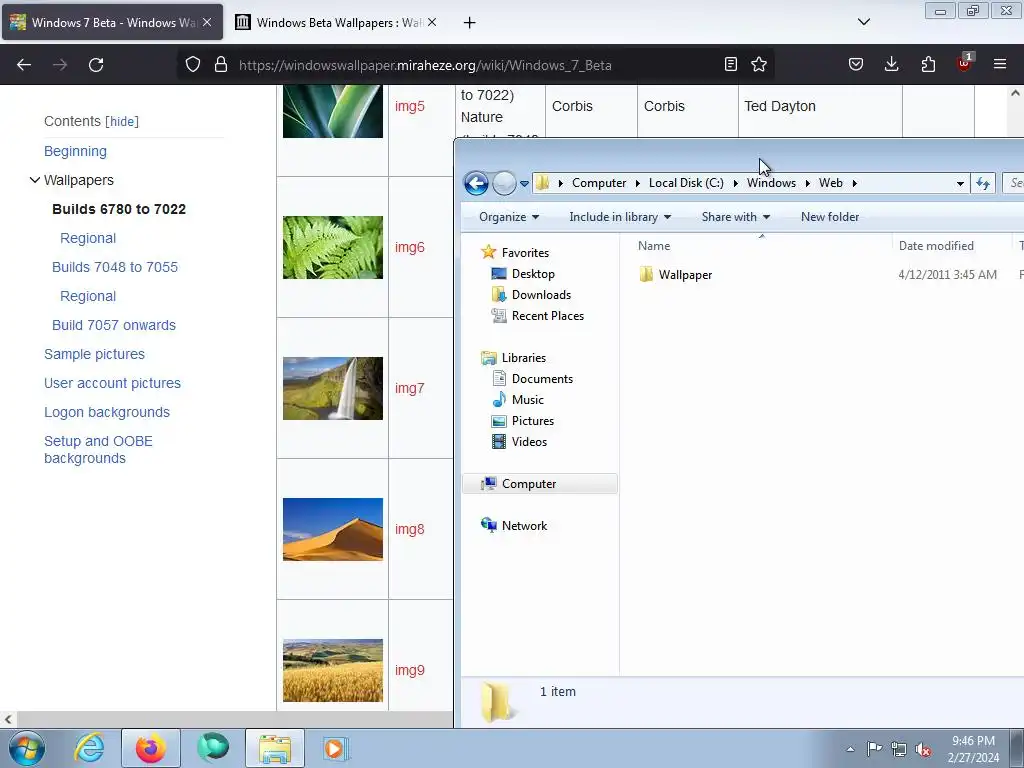Open the tracking protection shield icon
The height and width of the screenshot is (768, 1024).
coord(193,65)
